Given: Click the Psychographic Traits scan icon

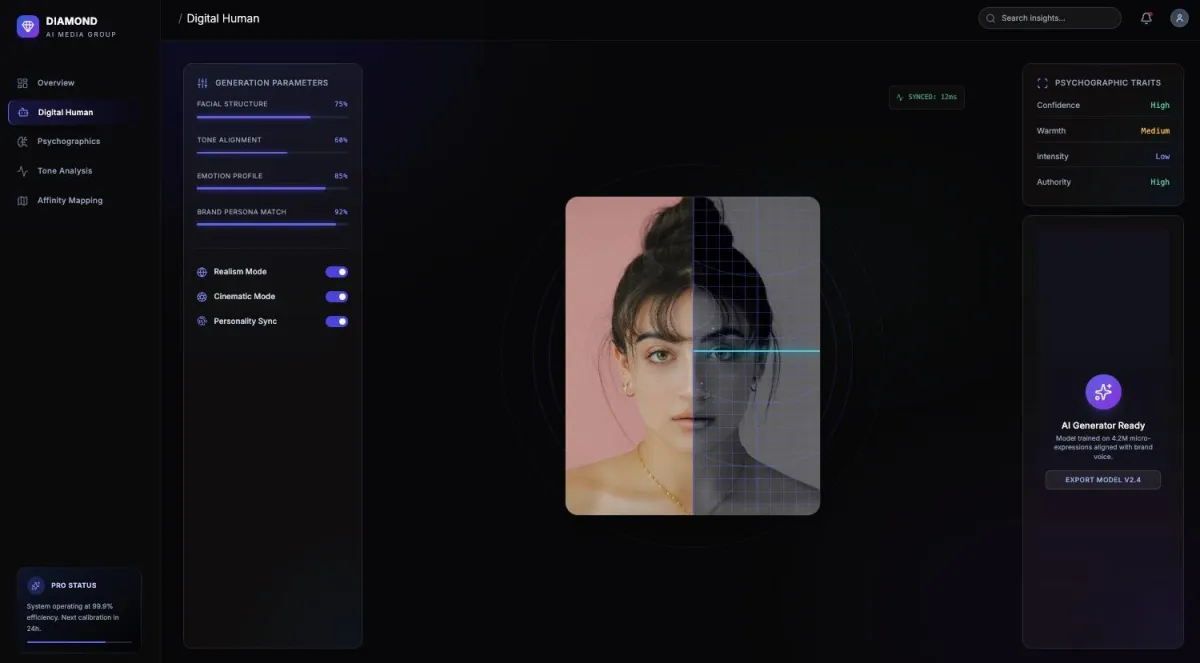Looking at the screenshot, I should point(1043,83).
